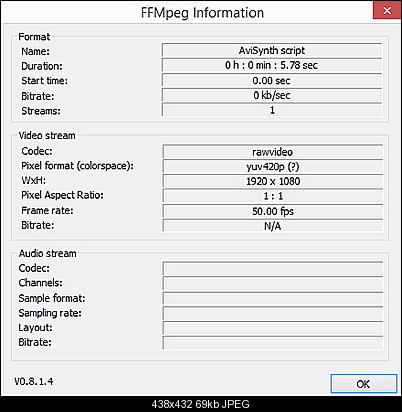Viewport: 402px width, 412px height.
Task: Click the empty Sample format field
Action: point(273,298)
